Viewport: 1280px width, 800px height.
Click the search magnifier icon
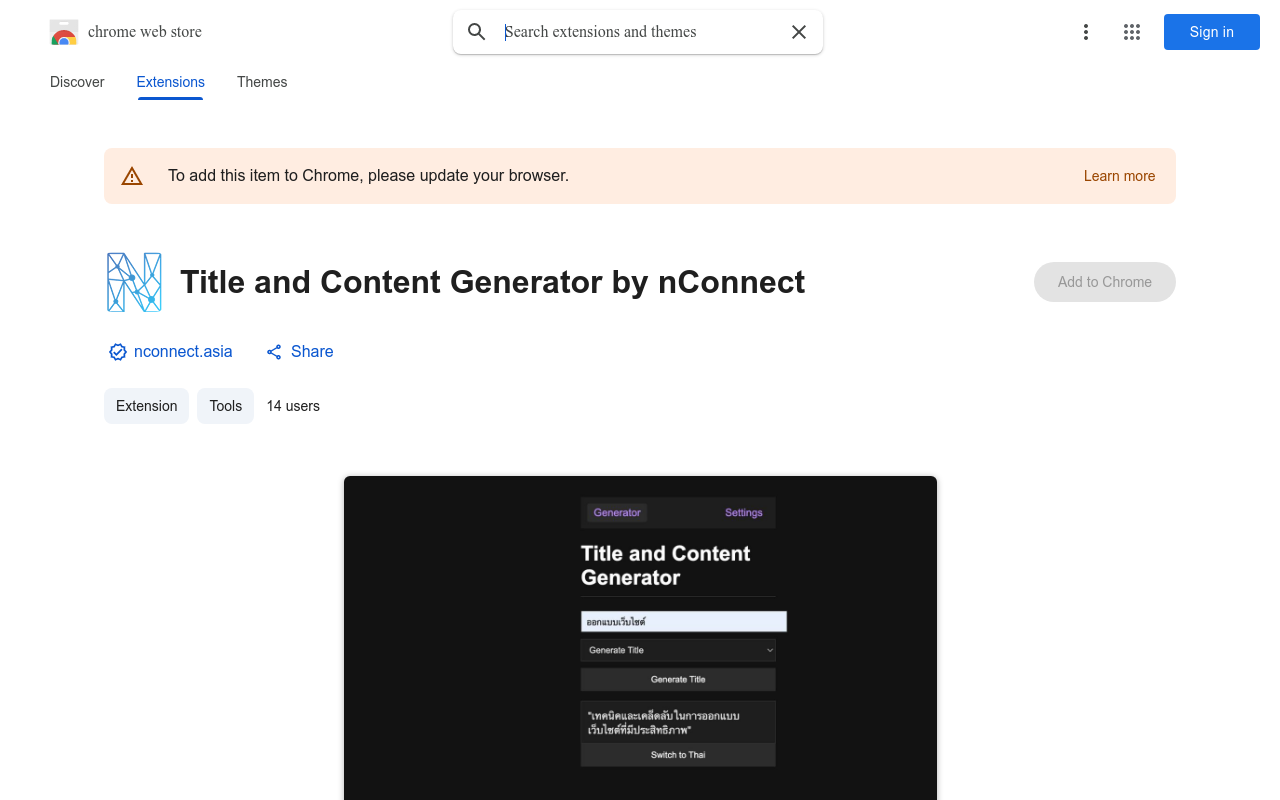pos(477,32)
